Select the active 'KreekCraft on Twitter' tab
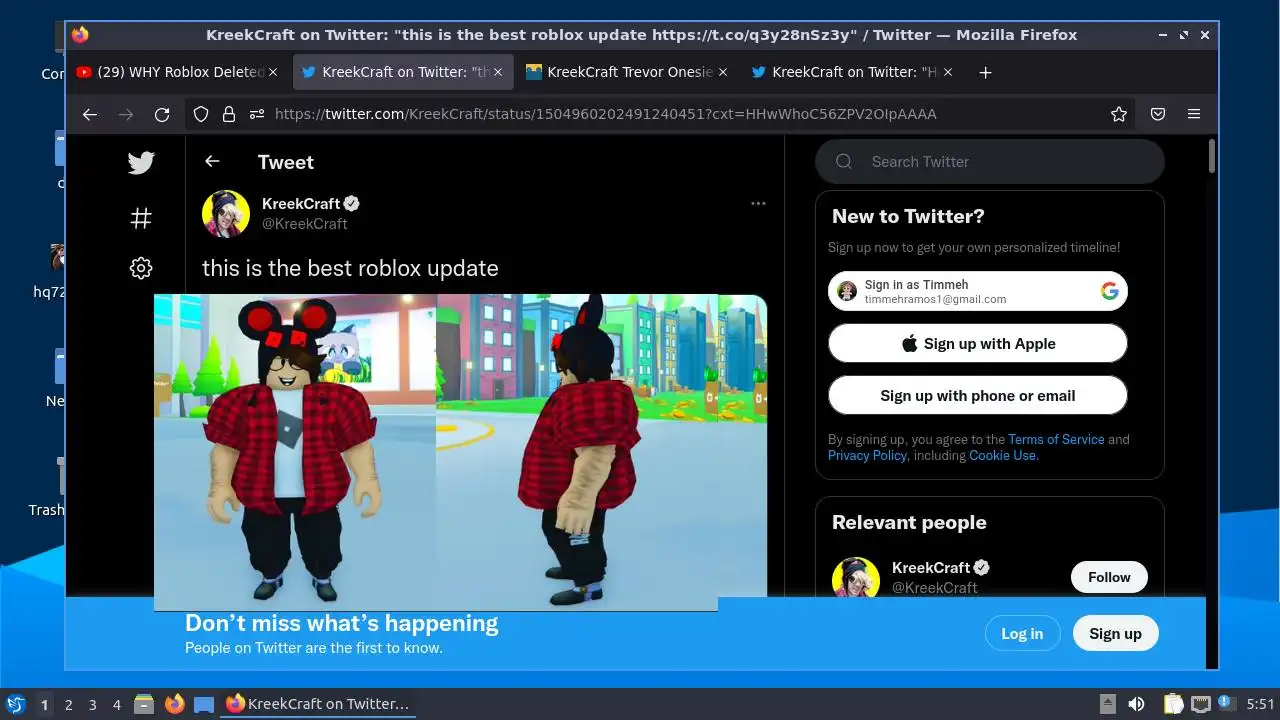 (403, 72)
